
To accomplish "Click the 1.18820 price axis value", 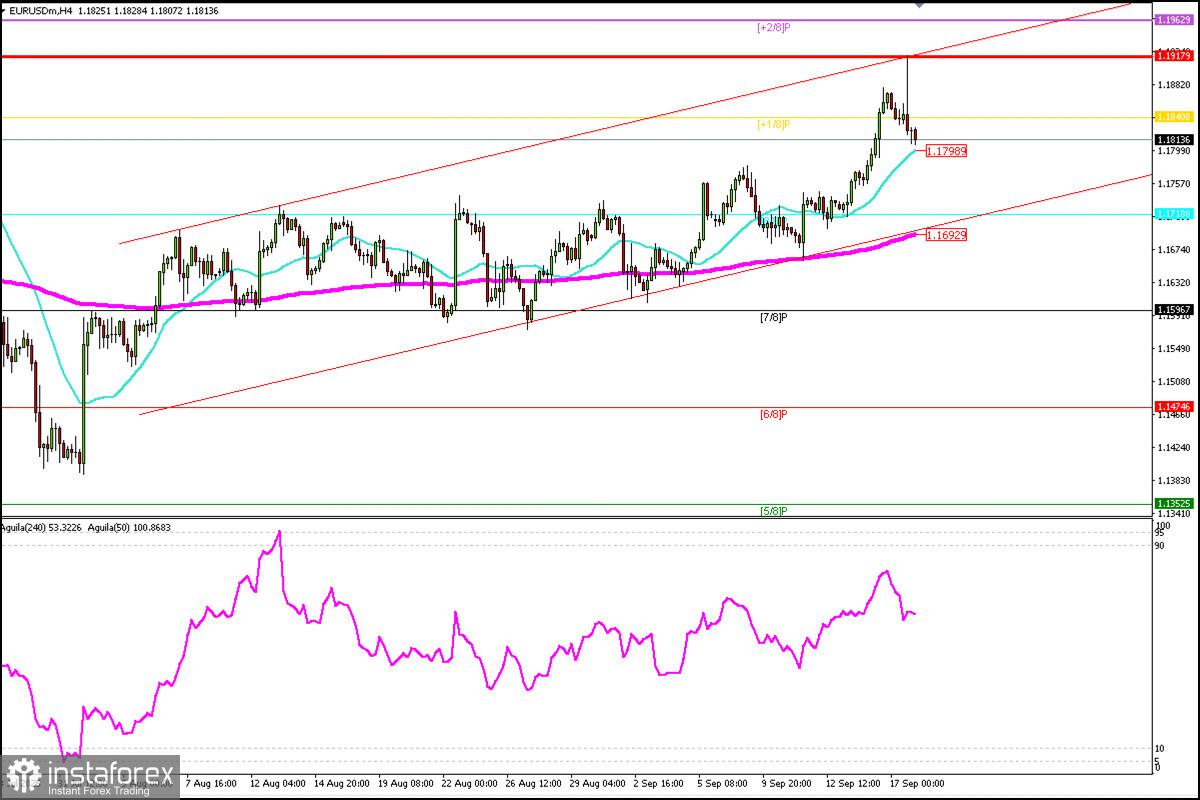I will (x=1175, y=85).
